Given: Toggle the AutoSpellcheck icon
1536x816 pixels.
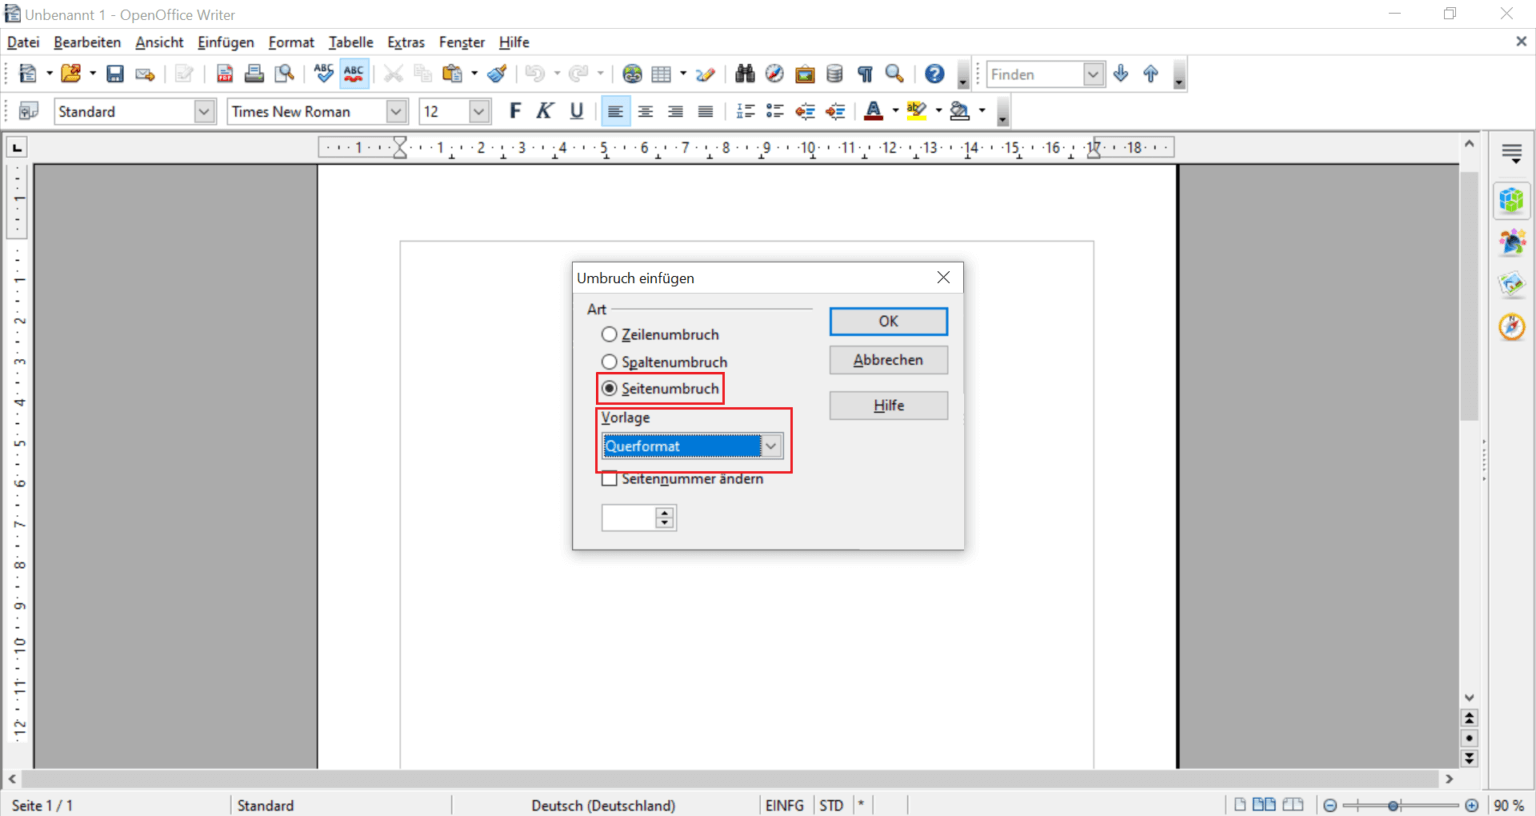Looking at the screenshot, I should coord(354,74).
